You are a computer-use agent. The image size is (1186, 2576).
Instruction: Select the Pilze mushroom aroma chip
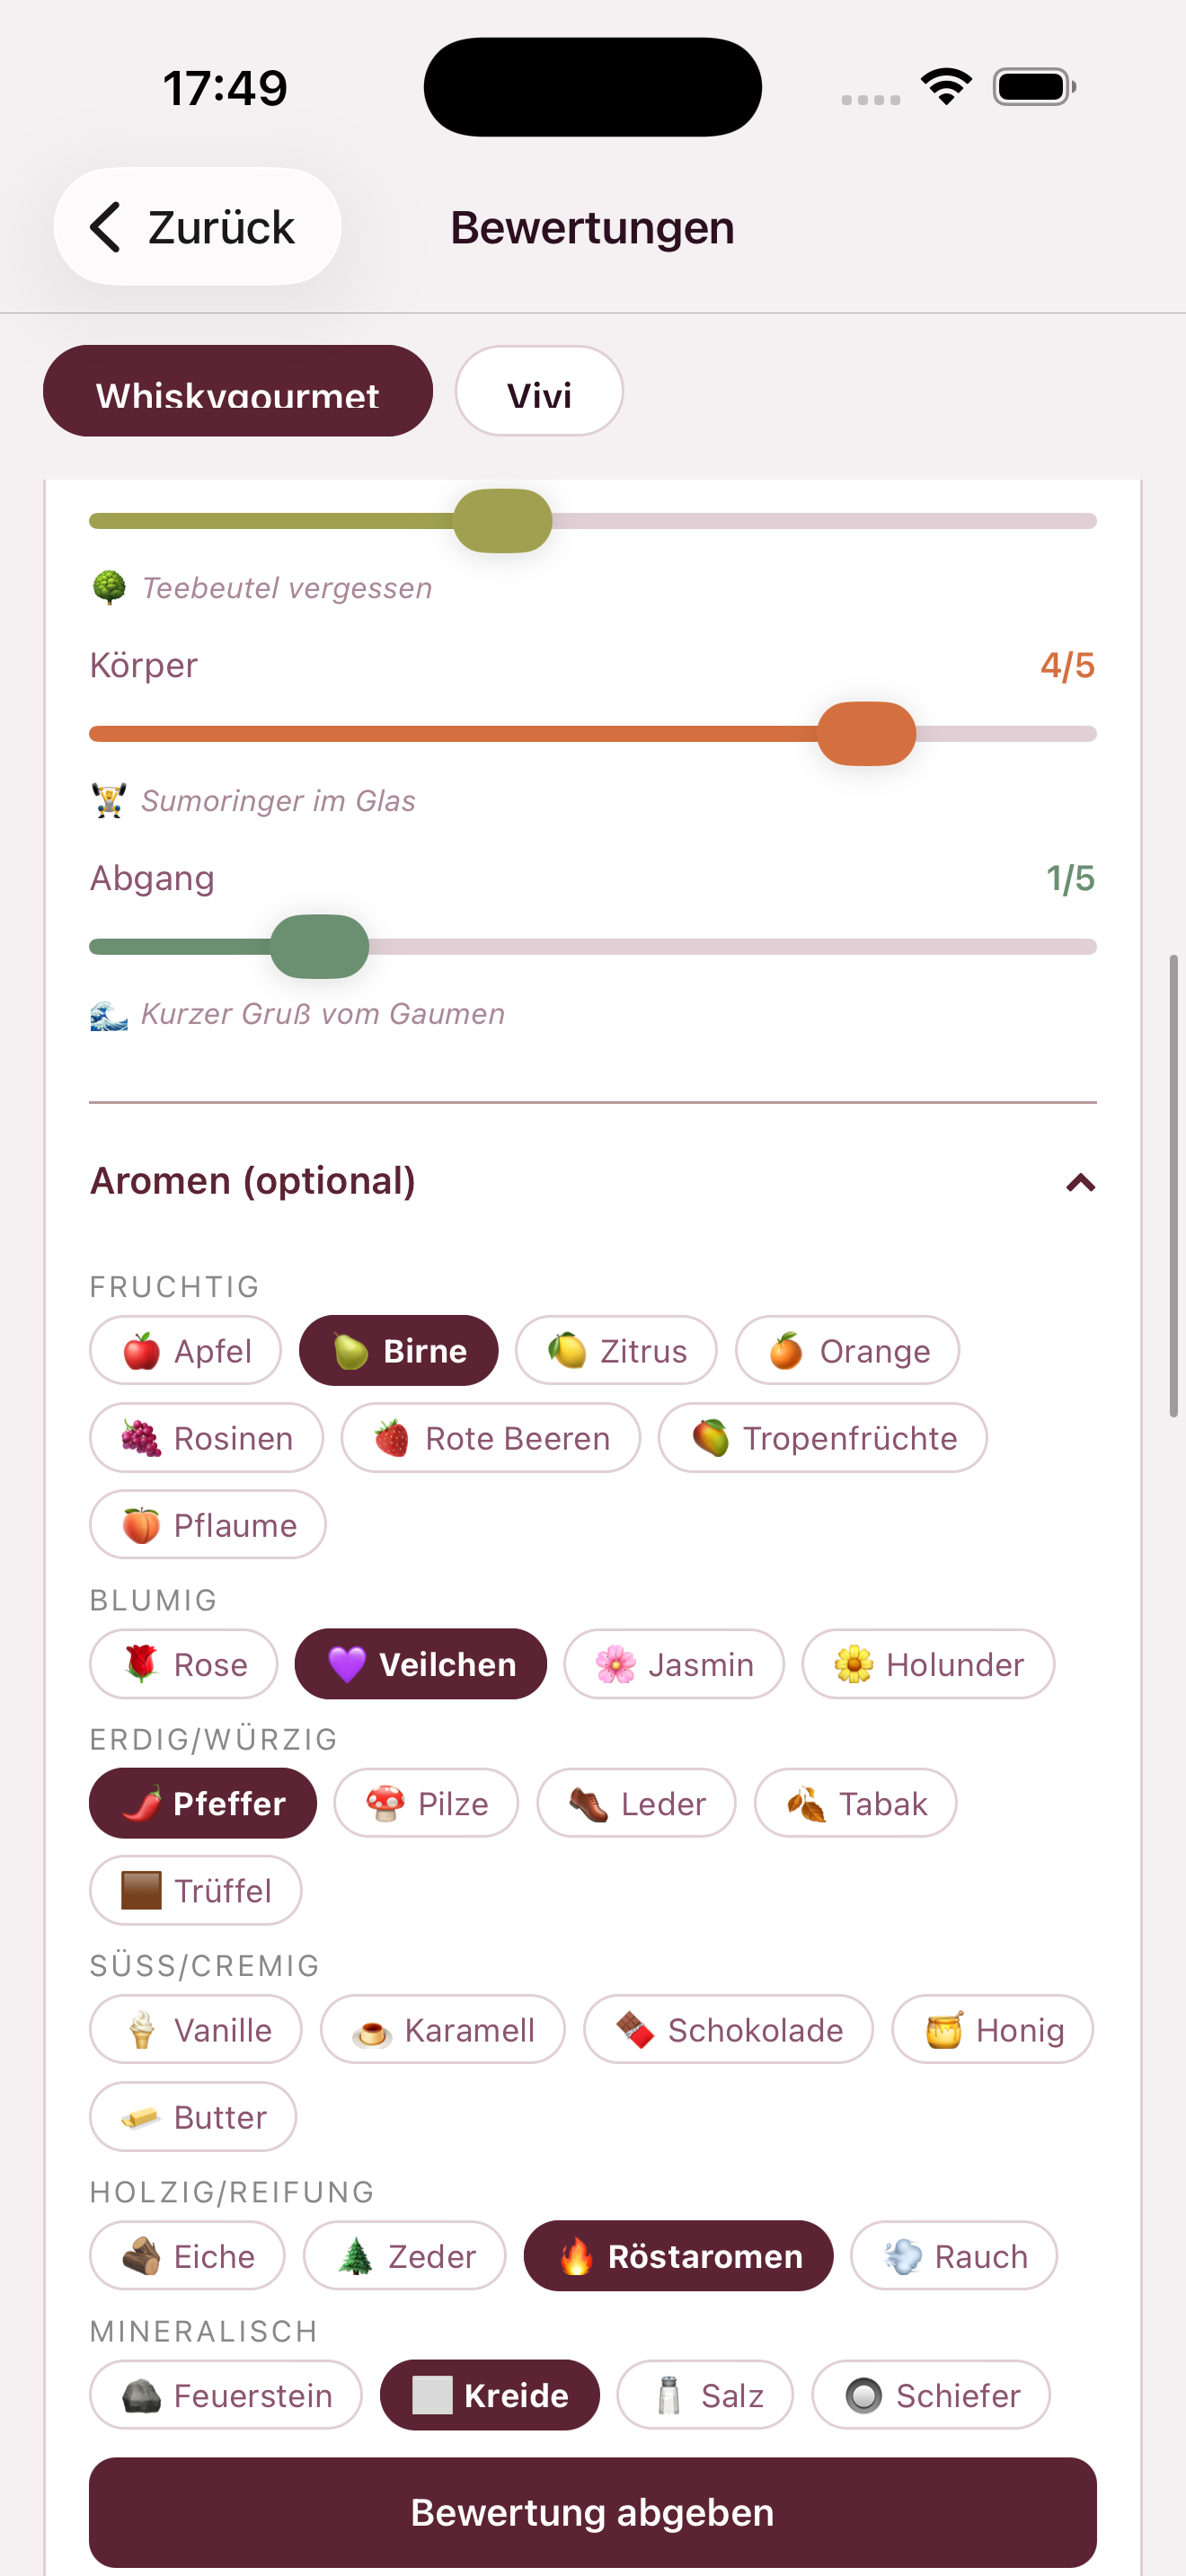coord(426,1803)
